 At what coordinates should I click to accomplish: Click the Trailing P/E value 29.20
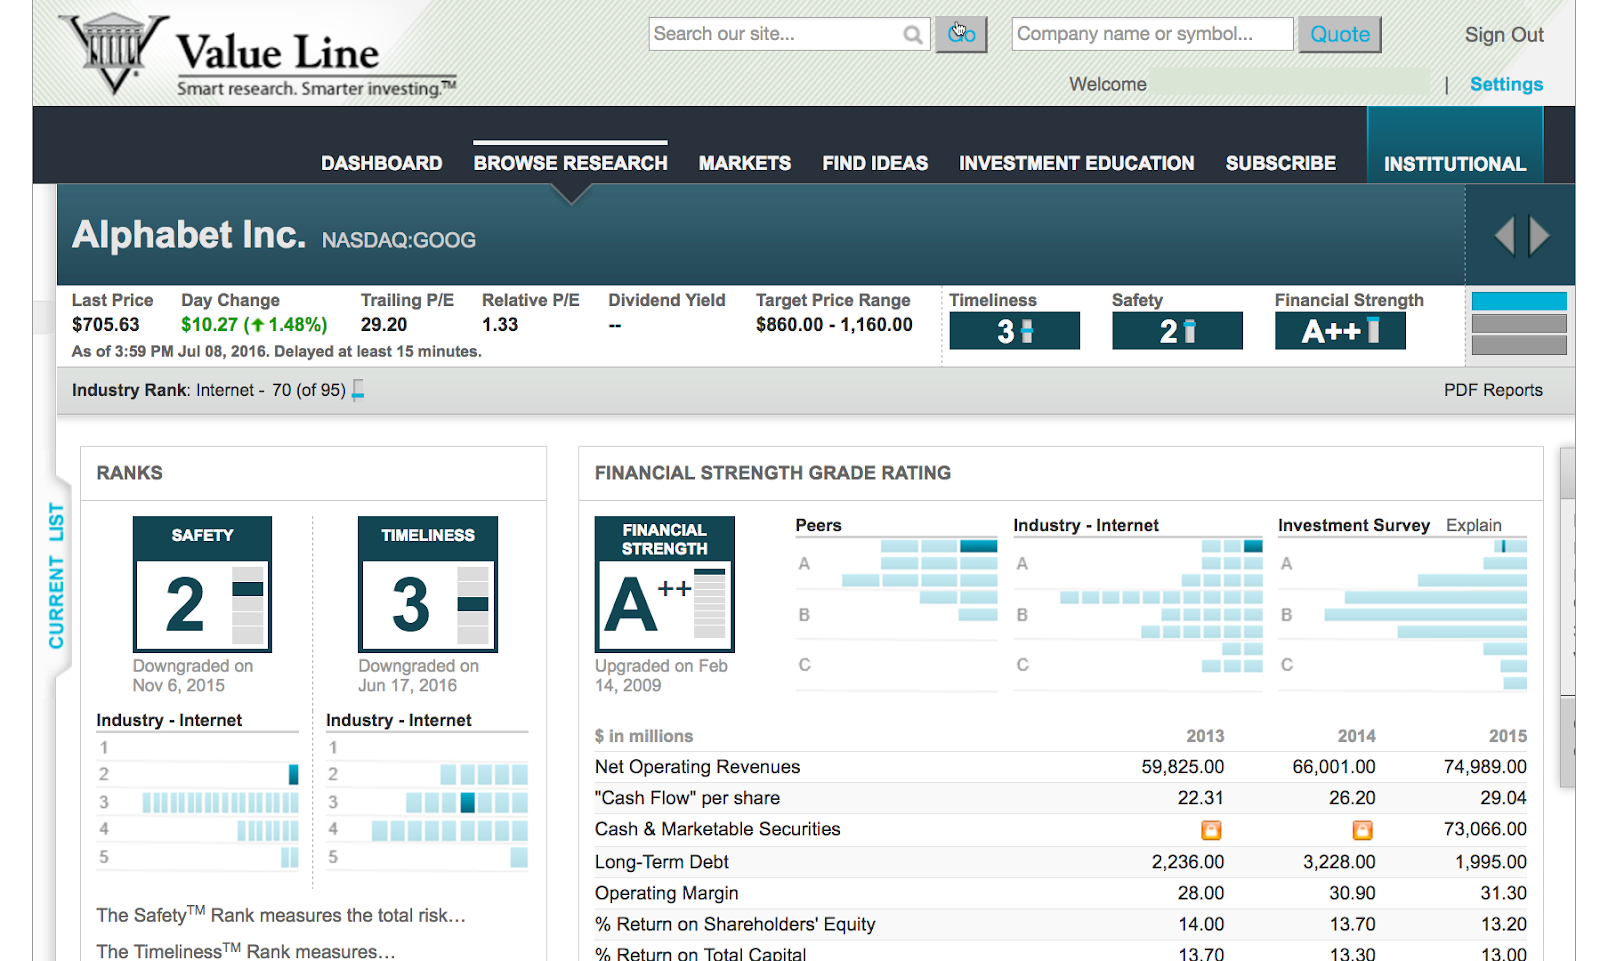pyautogui.click(x=384, y=324)
